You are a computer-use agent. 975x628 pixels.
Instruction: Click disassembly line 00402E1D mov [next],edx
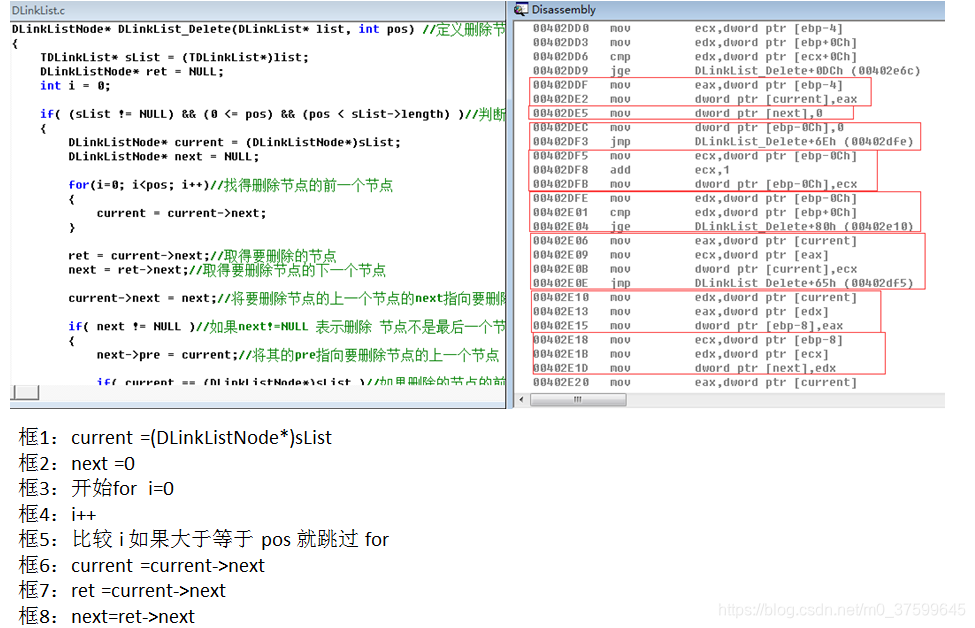tap(685, 368)
